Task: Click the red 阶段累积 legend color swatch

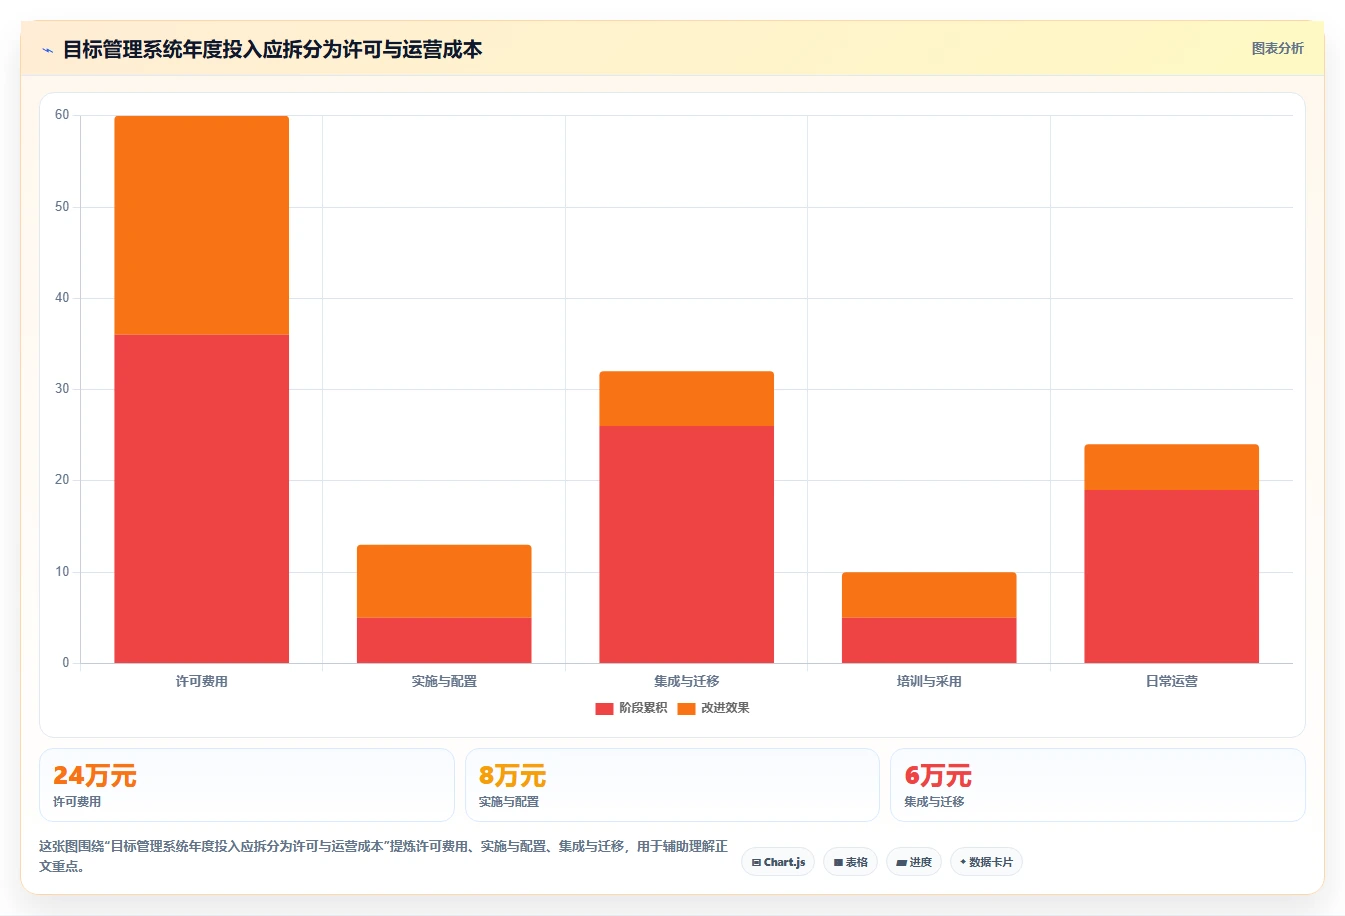Action: coord(604,708)
